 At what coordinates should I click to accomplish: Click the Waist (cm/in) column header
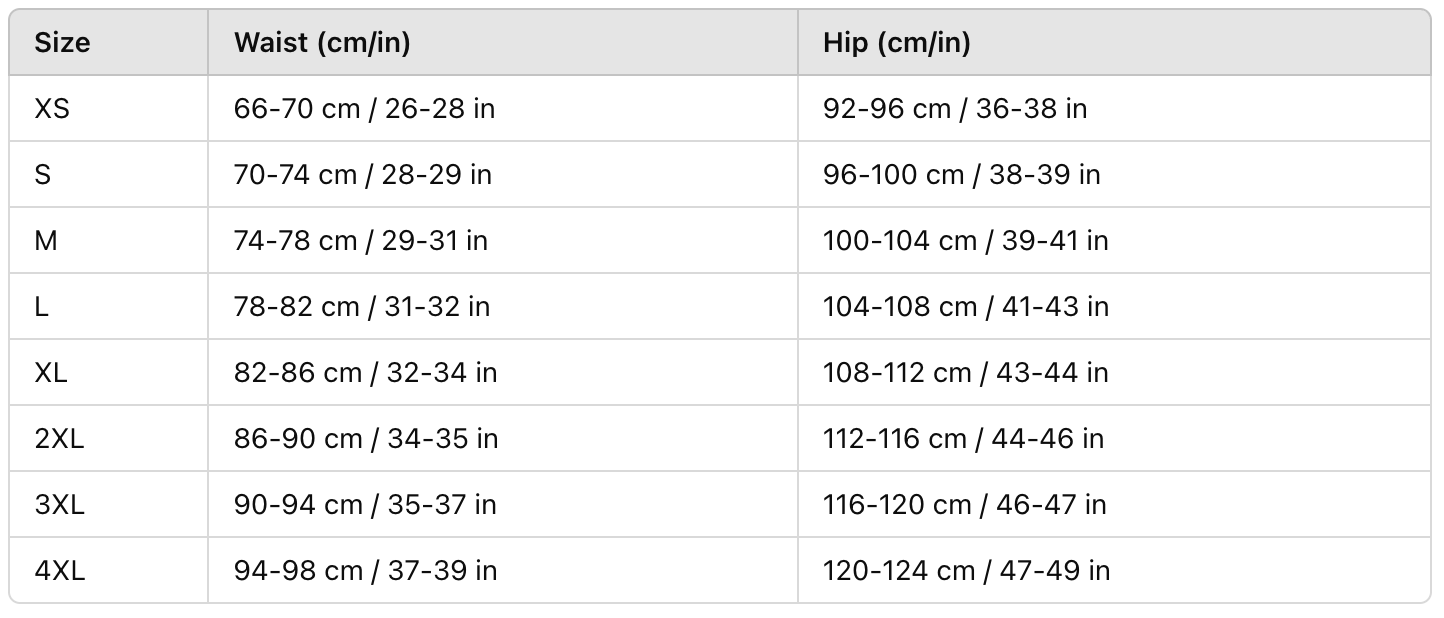321,43
